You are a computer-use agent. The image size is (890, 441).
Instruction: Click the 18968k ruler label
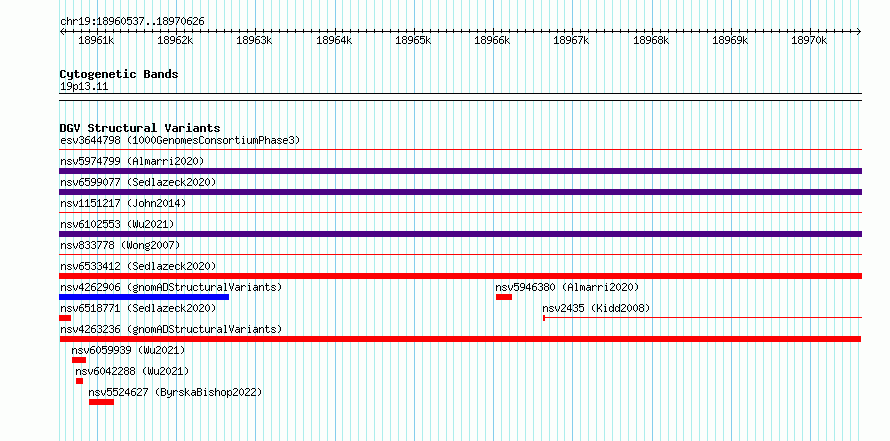651,40
